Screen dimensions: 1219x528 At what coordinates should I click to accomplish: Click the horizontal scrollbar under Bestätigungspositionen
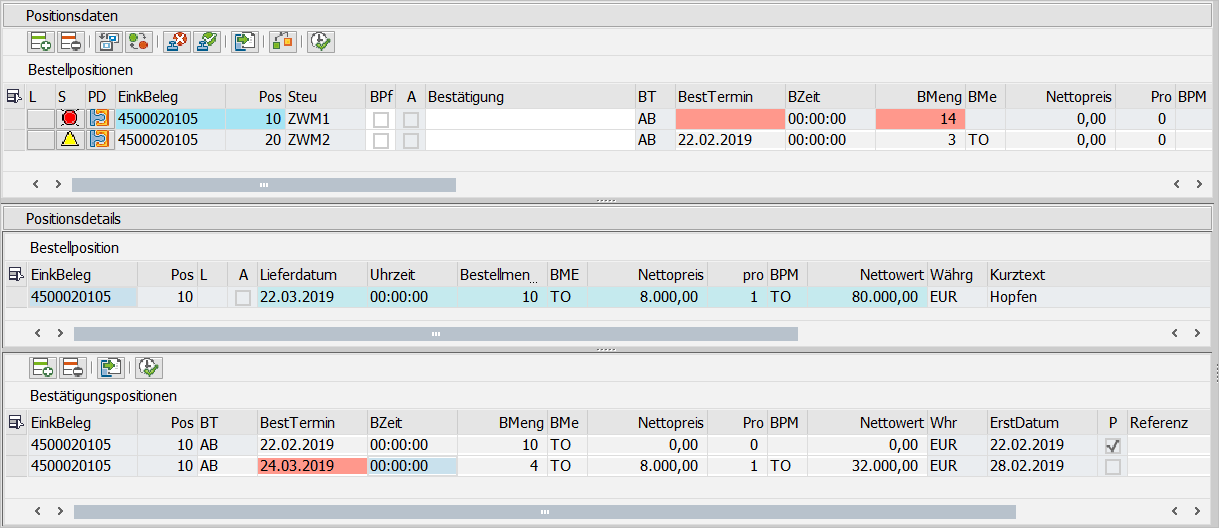pyautogui.click(x=544, y=511)
